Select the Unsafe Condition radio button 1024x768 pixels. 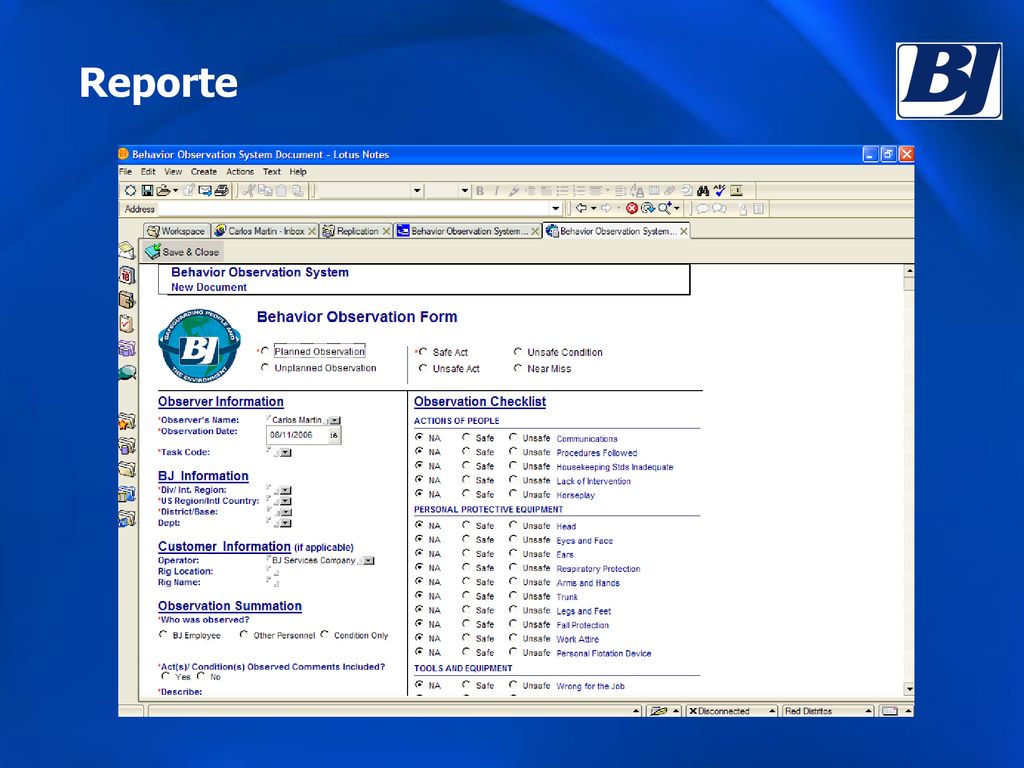tap(518, 352)
